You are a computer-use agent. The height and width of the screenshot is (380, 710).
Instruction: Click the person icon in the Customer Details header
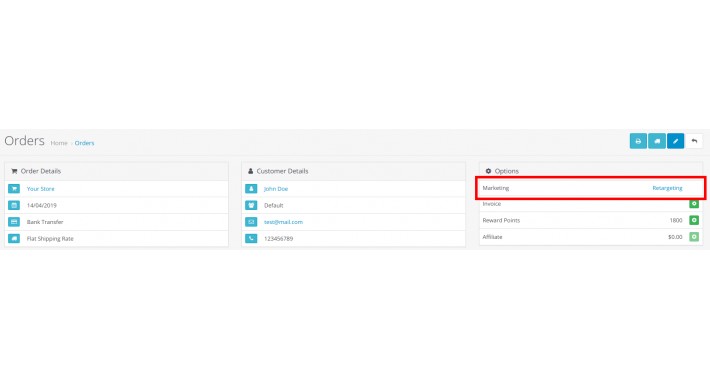250,171
